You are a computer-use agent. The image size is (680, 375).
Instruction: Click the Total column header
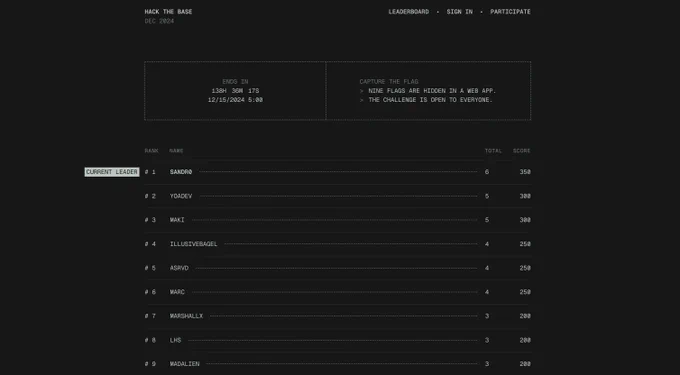tap(493, 151)
